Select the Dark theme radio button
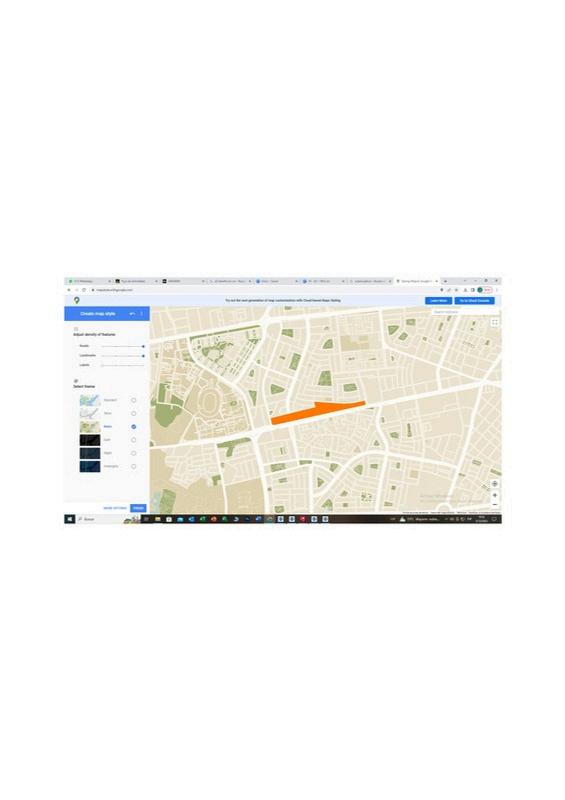This screenshot has width=565, height=800. click(134, 440)
